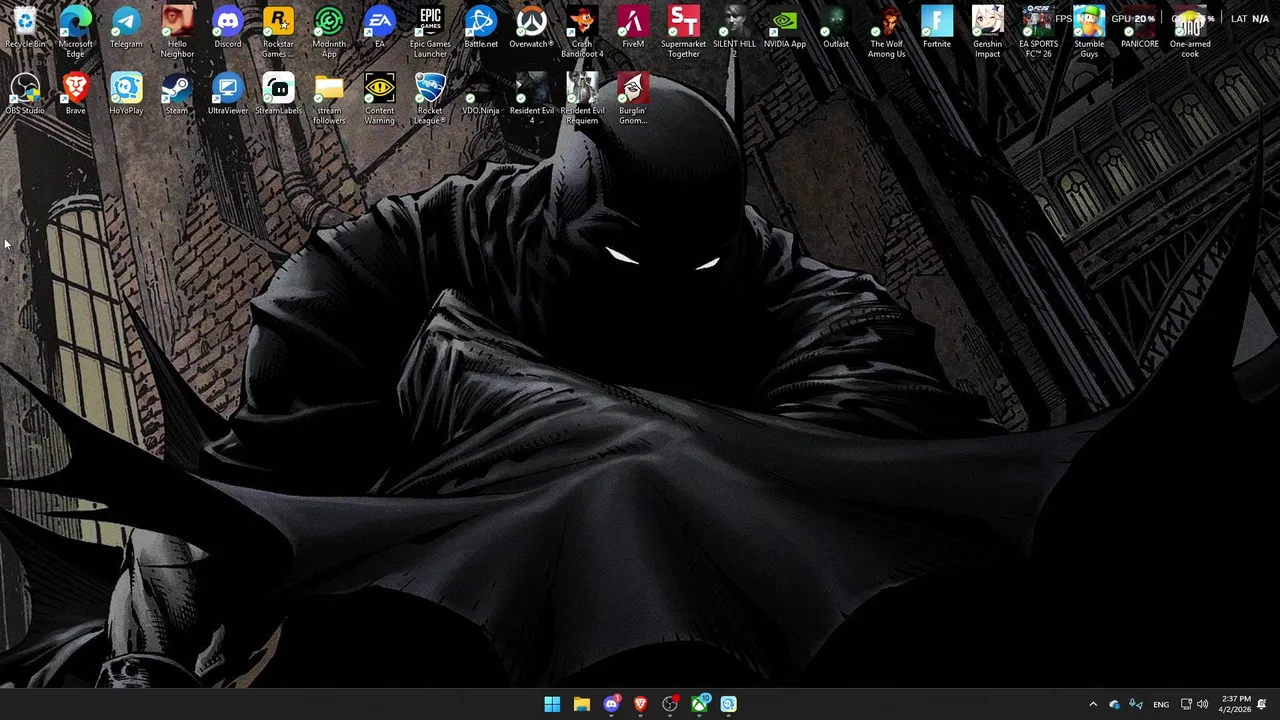This screenshot has width=1280, height=720.
Task: Select the UltraViewer desktop shortcut
Action: click(228, 95)
